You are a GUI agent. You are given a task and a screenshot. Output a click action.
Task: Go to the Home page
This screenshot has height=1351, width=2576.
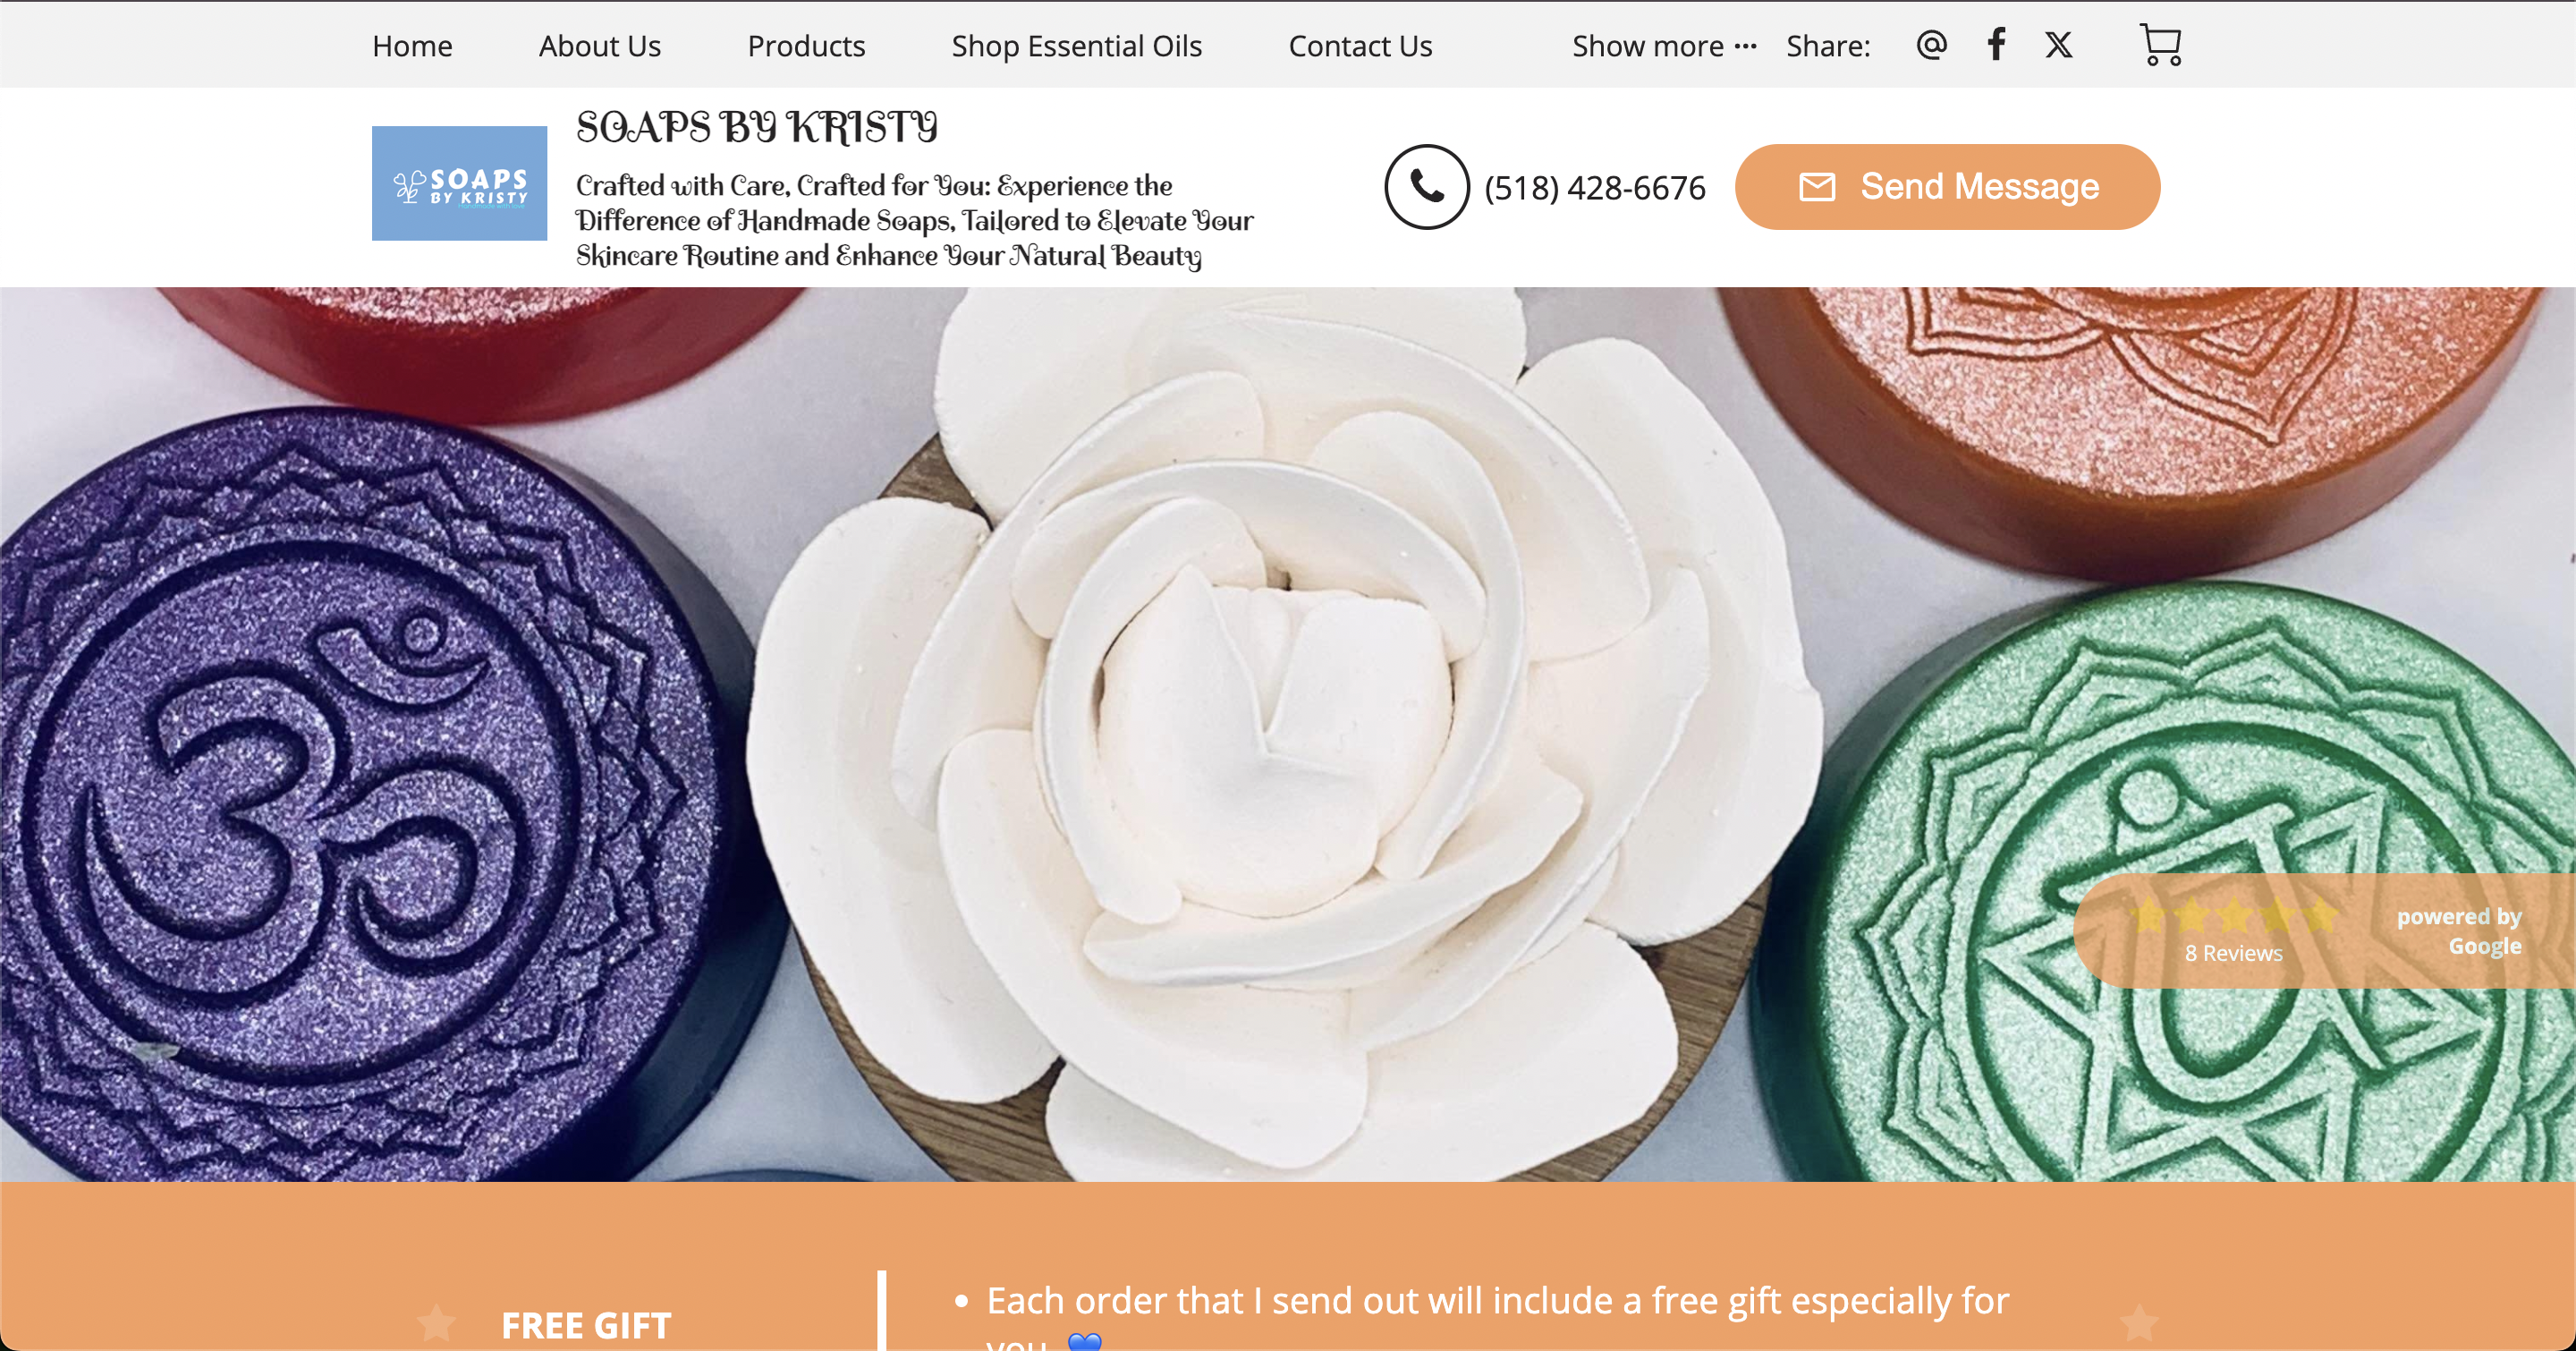coord(412,46)
